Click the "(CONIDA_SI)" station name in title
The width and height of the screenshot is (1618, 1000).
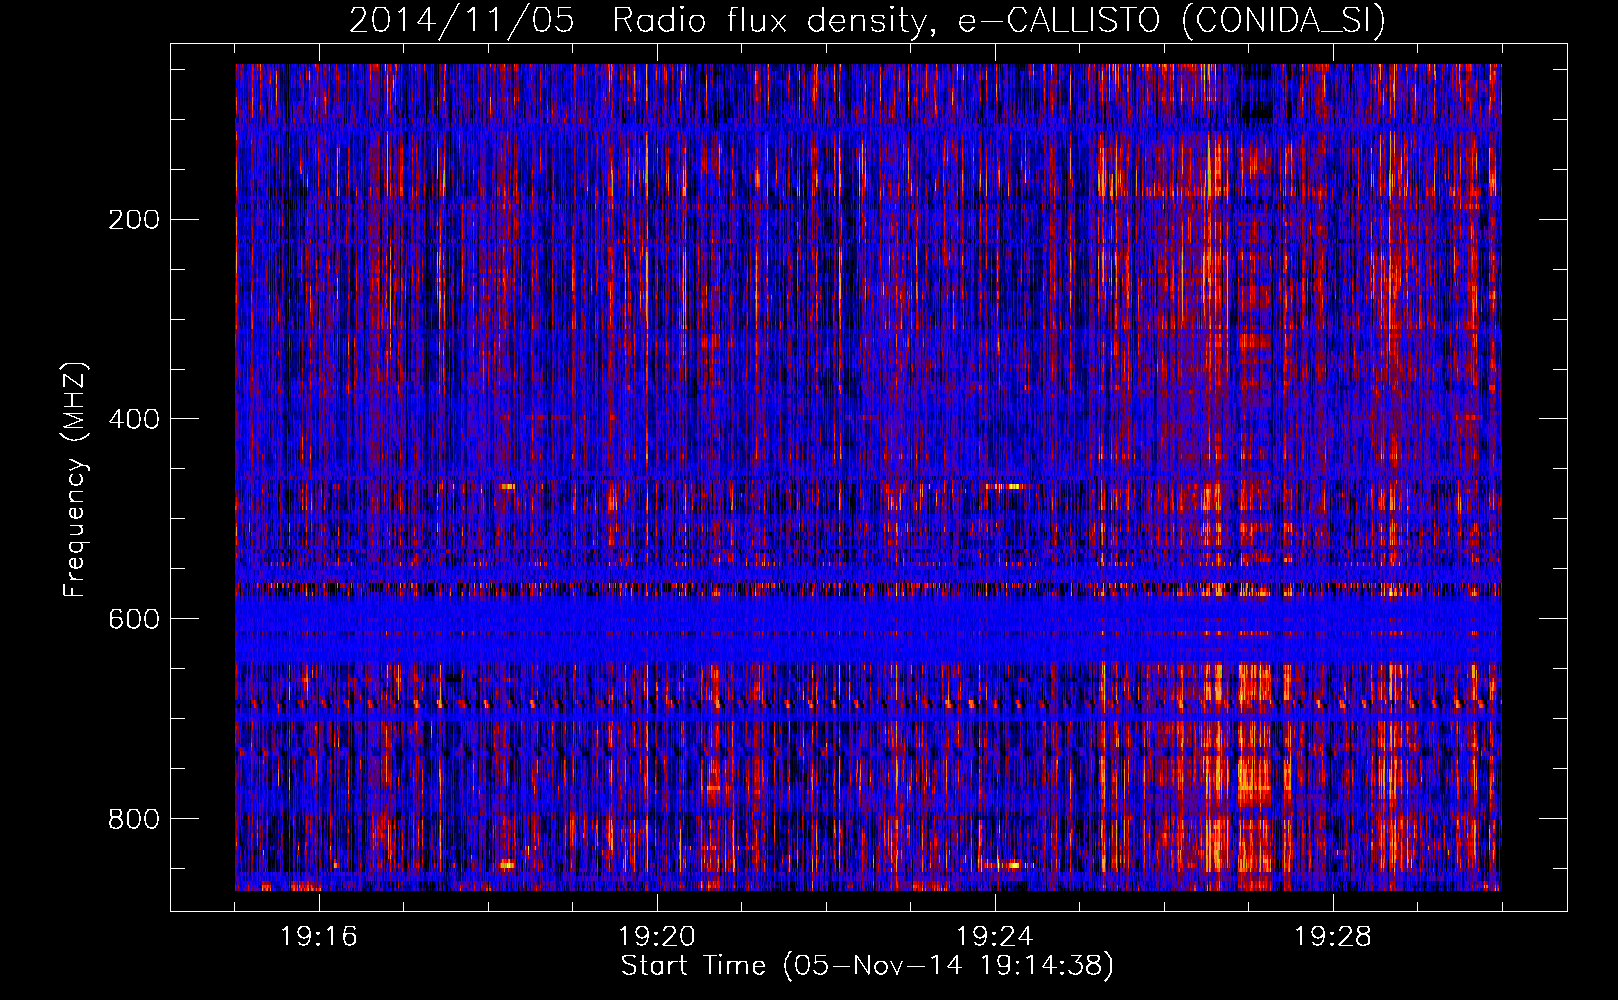coord(1283,21)
